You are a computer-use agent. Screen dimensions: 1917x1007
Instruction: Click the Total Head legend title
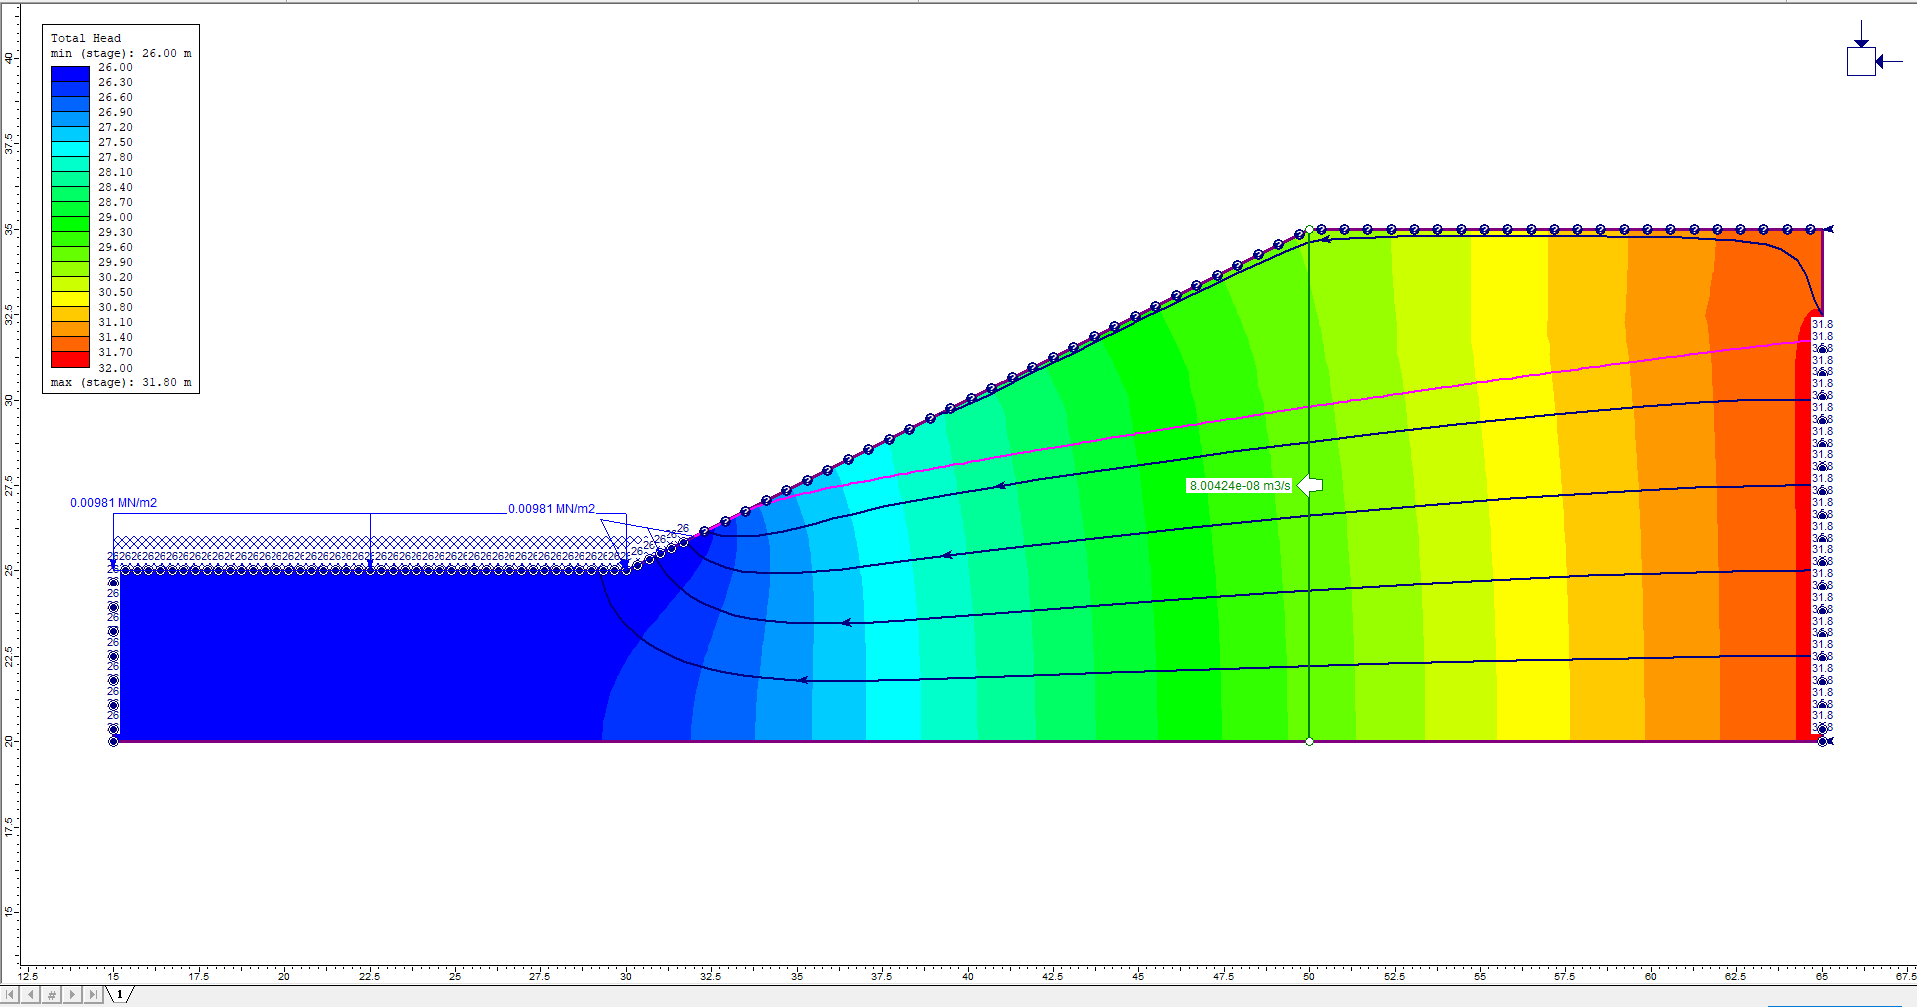(x=86, y=38)
